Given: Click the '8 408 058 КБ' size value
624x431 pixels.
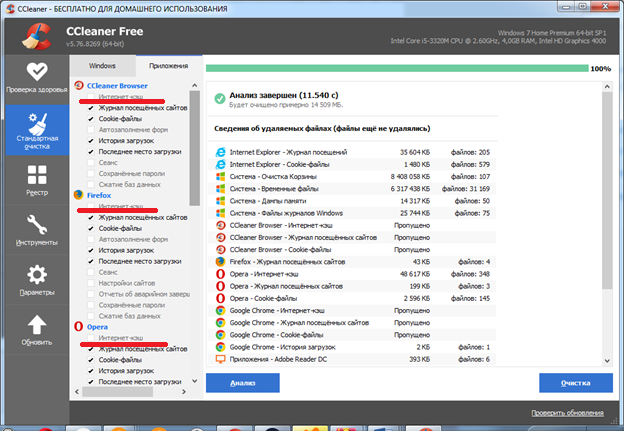Looking at the screenshot, I should (410, 176).
